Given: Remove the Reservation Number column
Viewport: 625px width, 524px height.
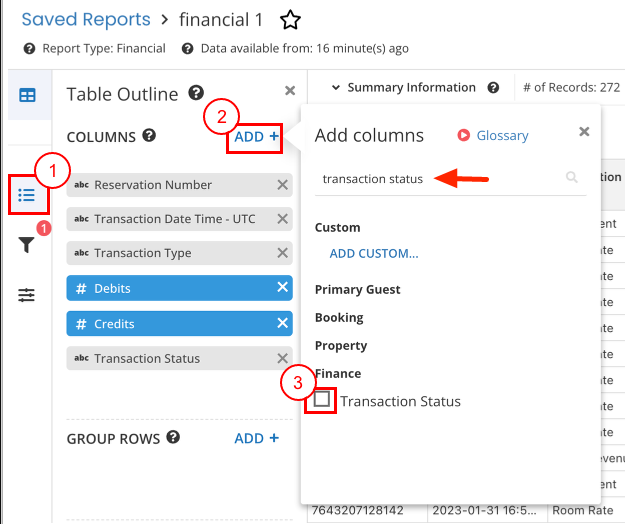Looking at the screenshot, I should (282, 185).
